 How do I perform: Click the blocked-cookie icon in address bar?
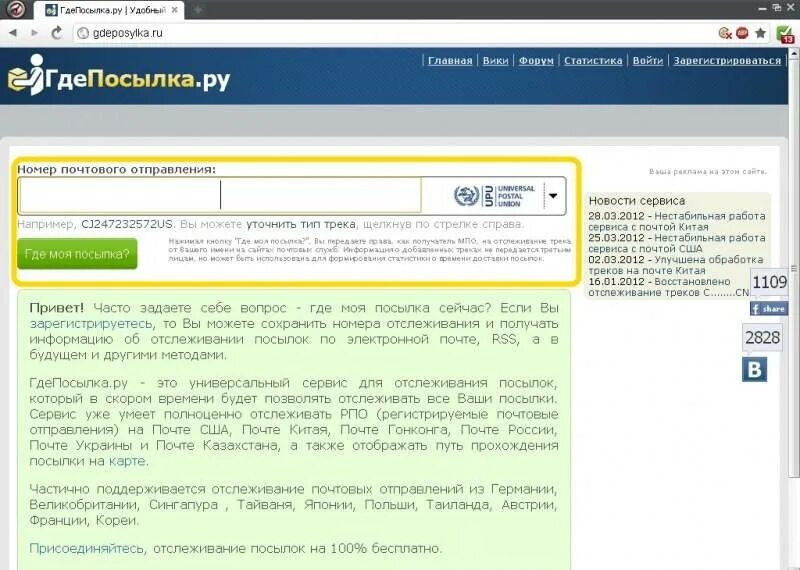[725, 33]
